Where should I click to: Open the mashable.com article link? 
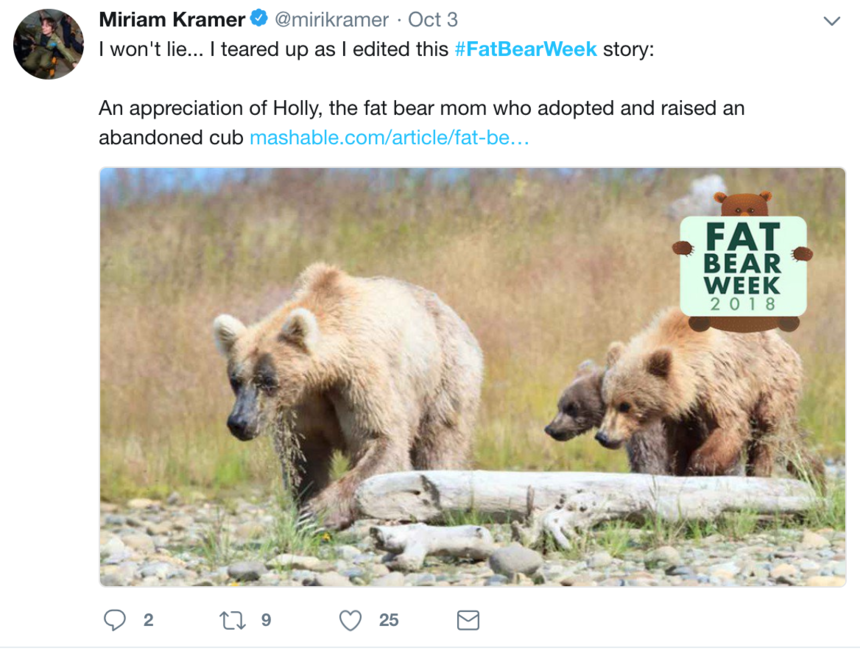point(389,138)
